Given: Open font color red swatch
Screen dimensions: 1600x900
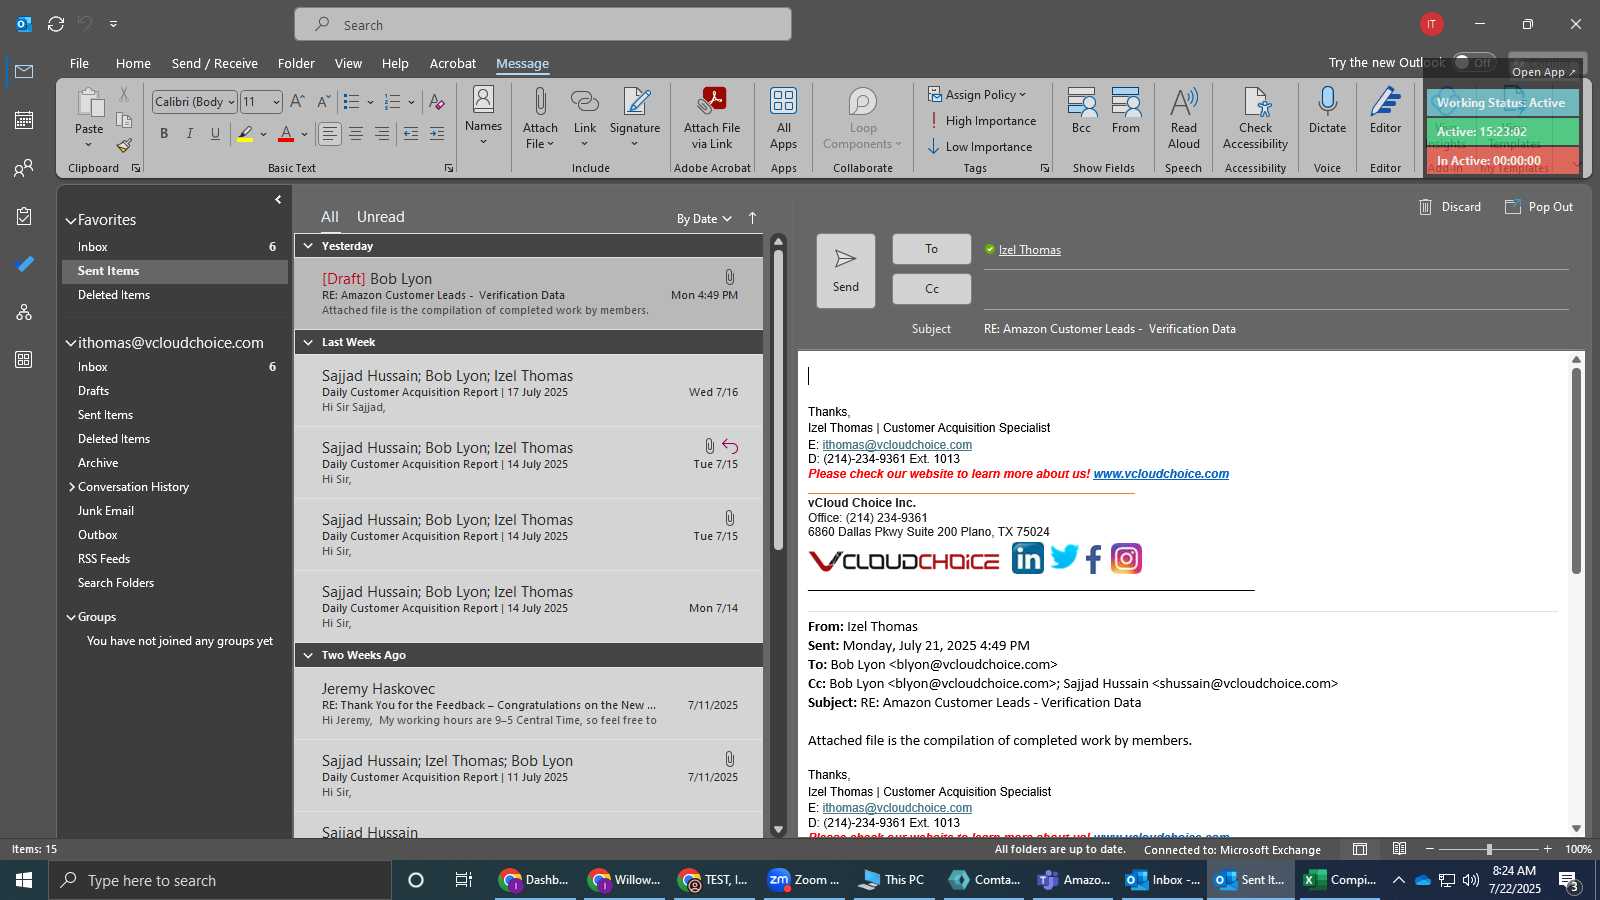Looking at the screenshot, I should coord(286,133).
